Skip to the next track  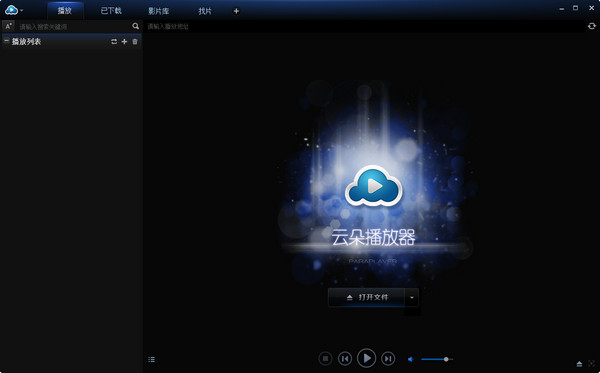pos(388,358)
